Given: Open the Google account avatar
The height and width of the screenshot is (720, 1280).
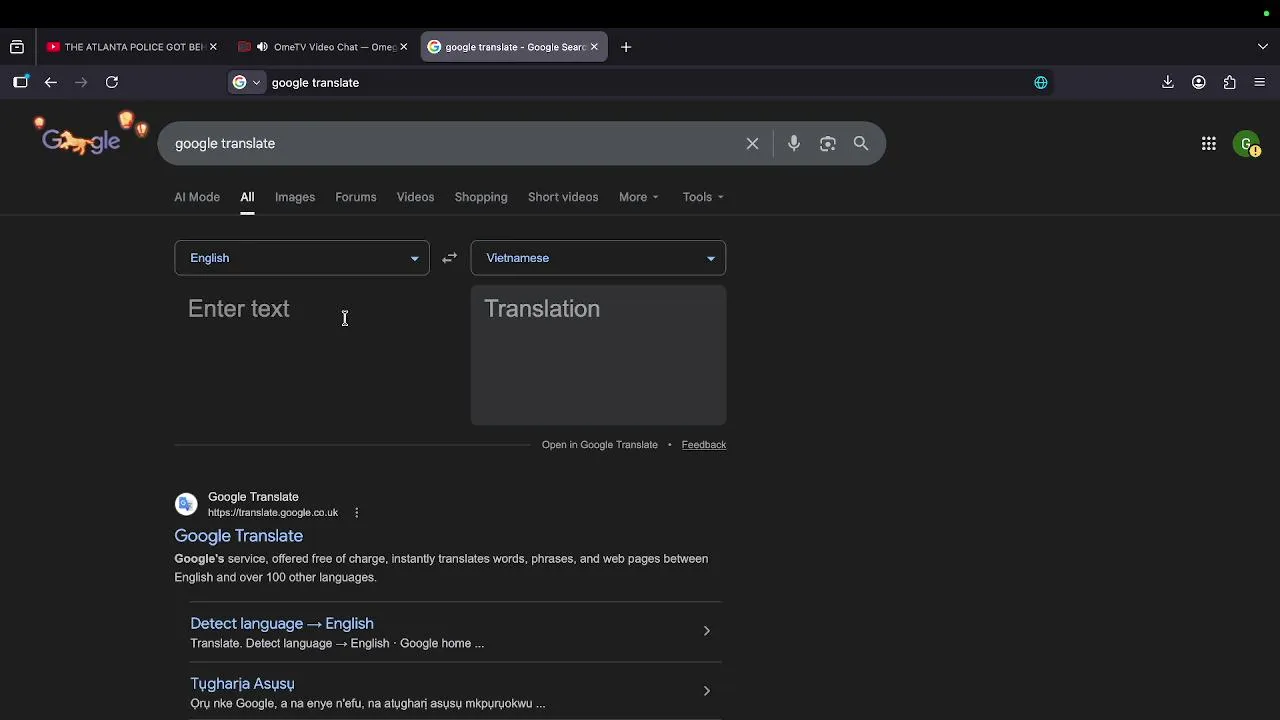Looking at the screenshot, I should click(x=1247, y=145).
